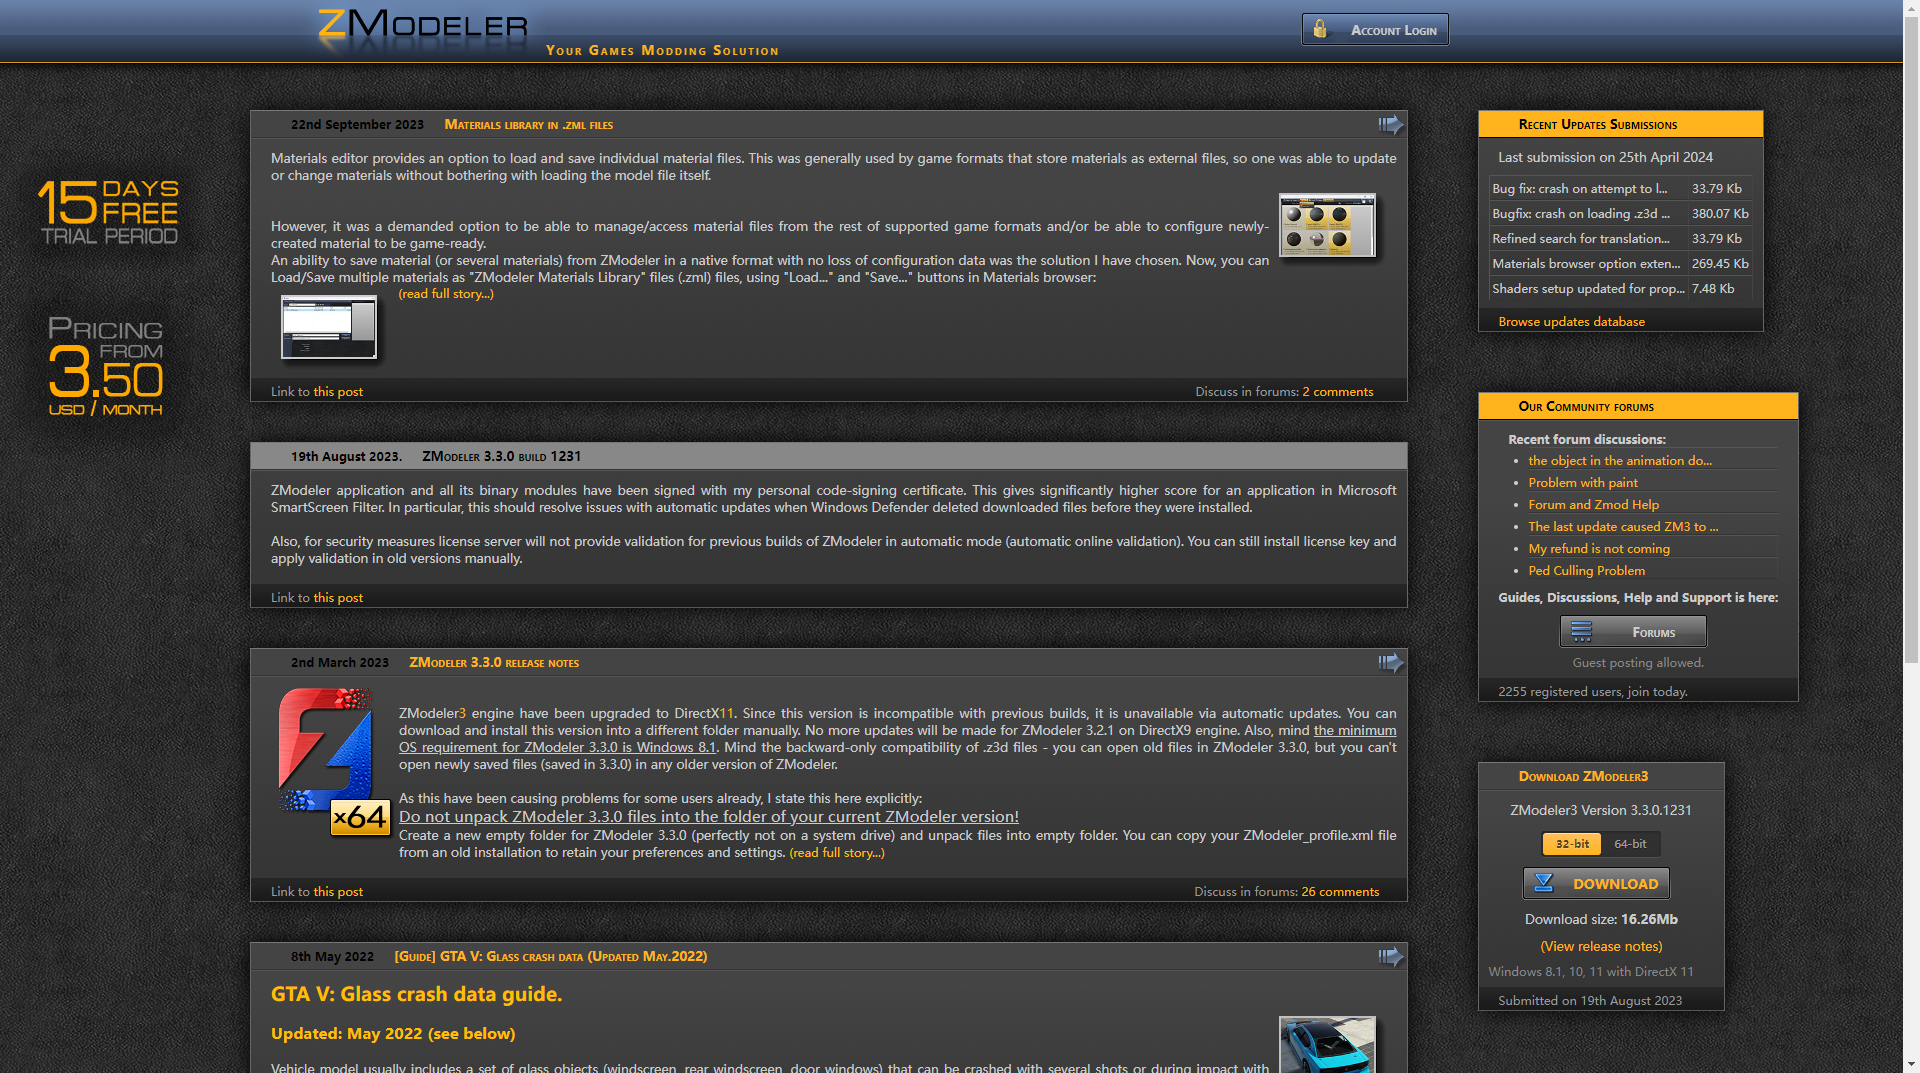Open 'this post' link for 22nd September post
This screenshot has width=1920, height=1073.
click(338, 392)
